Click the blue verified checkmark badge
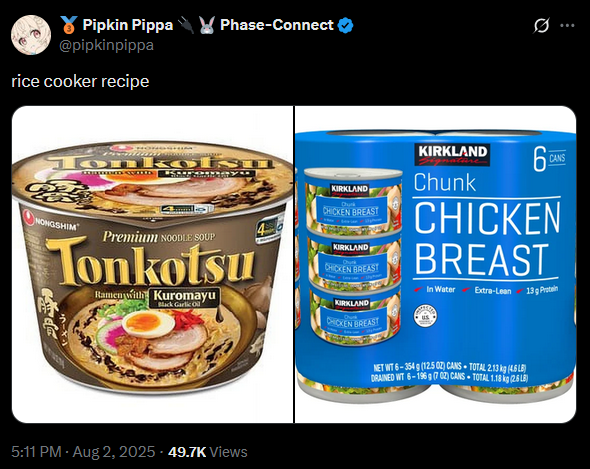 point(345,25)
